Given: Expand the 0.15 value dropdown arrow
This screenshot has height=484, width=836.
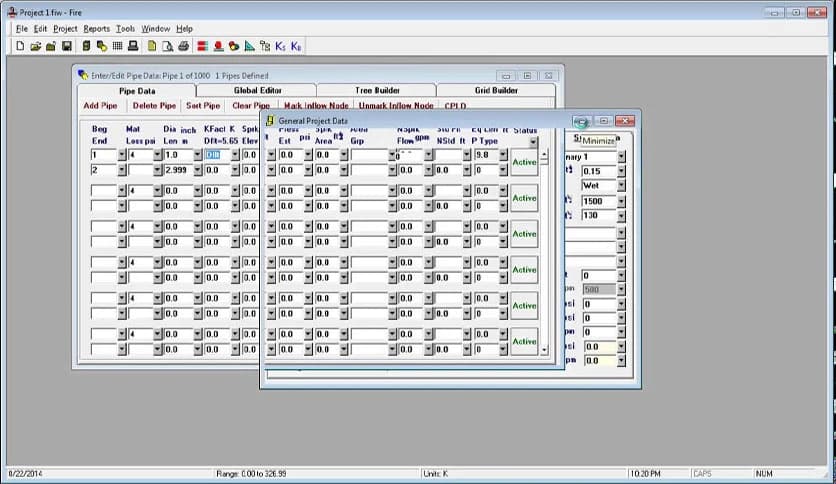Looking at the screenshot, I should [621, 171].
